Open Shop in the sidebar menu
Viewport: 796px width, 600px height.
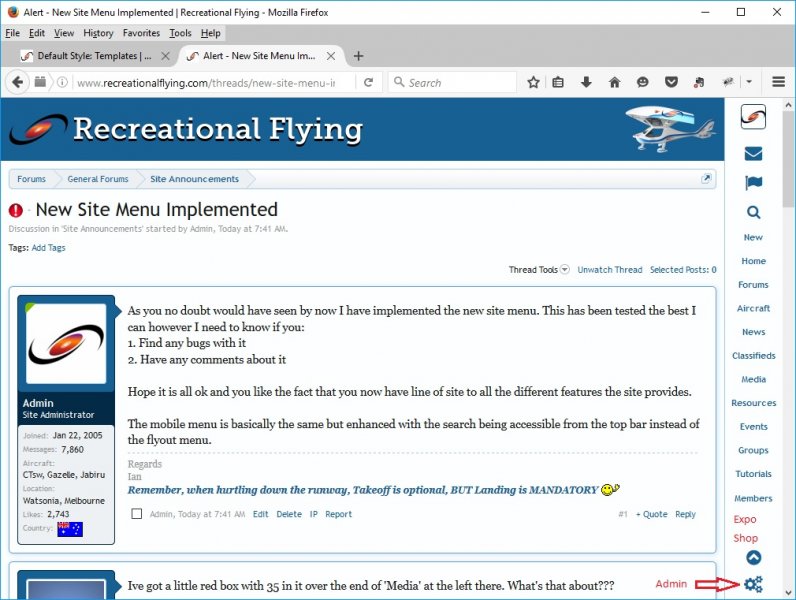pyautogui.click(x=745, y=538)
